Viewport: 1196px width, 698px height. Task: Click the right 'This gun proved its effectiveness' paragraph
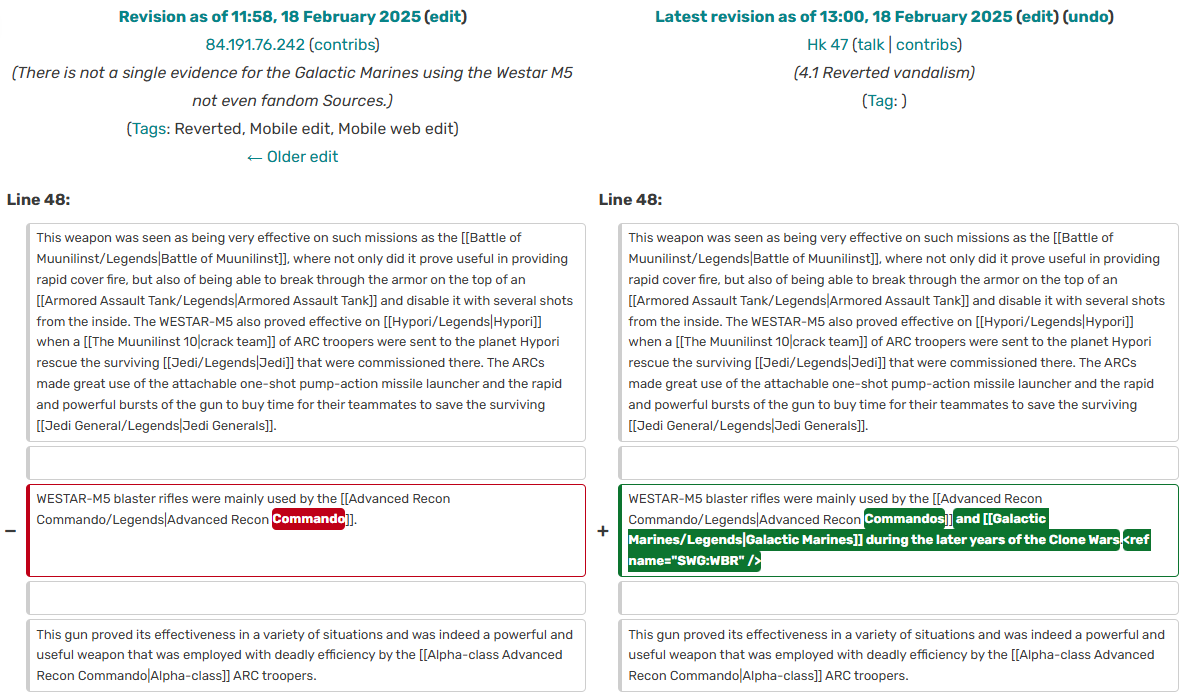pos(899,655)
